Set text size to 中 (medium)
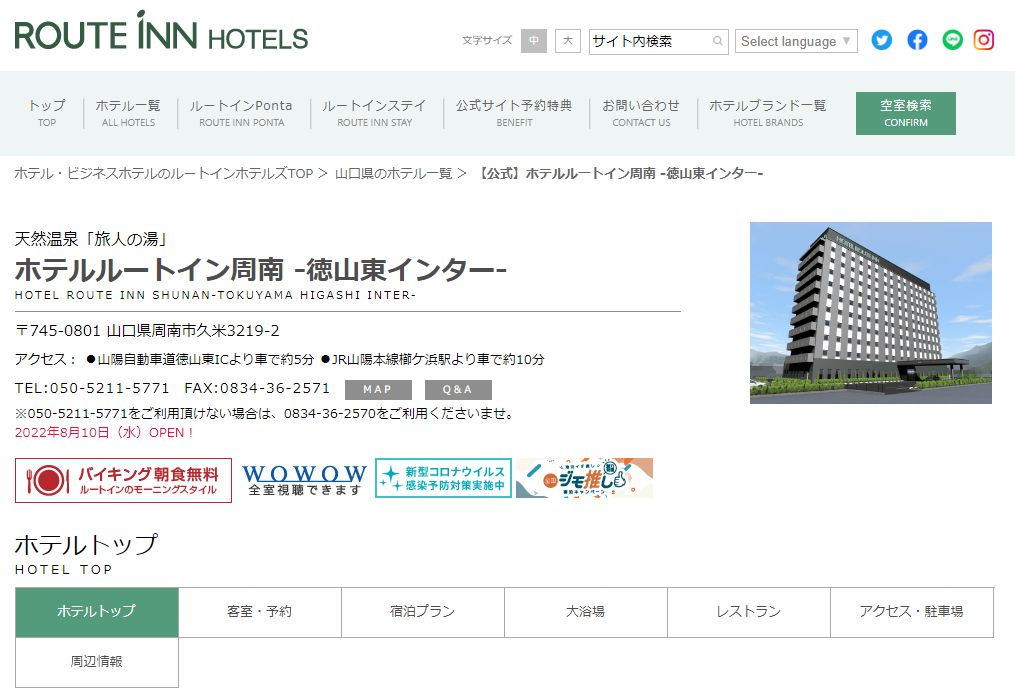1015x696 pixels. [x=533, y=41]
